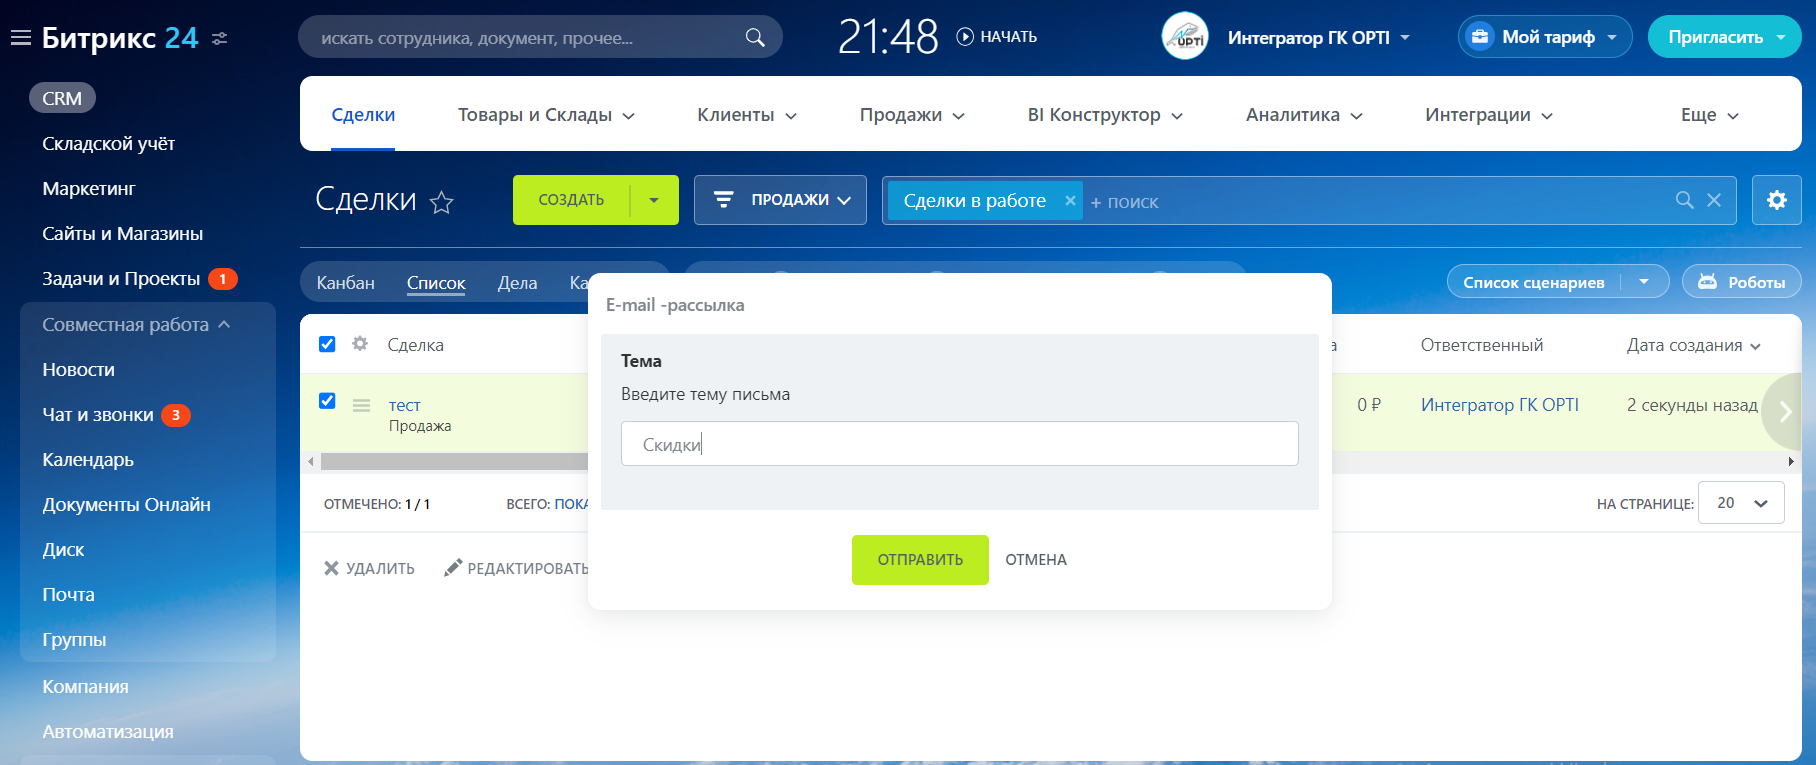Open notification badge on Задачи и Проекты

(223, 279)
